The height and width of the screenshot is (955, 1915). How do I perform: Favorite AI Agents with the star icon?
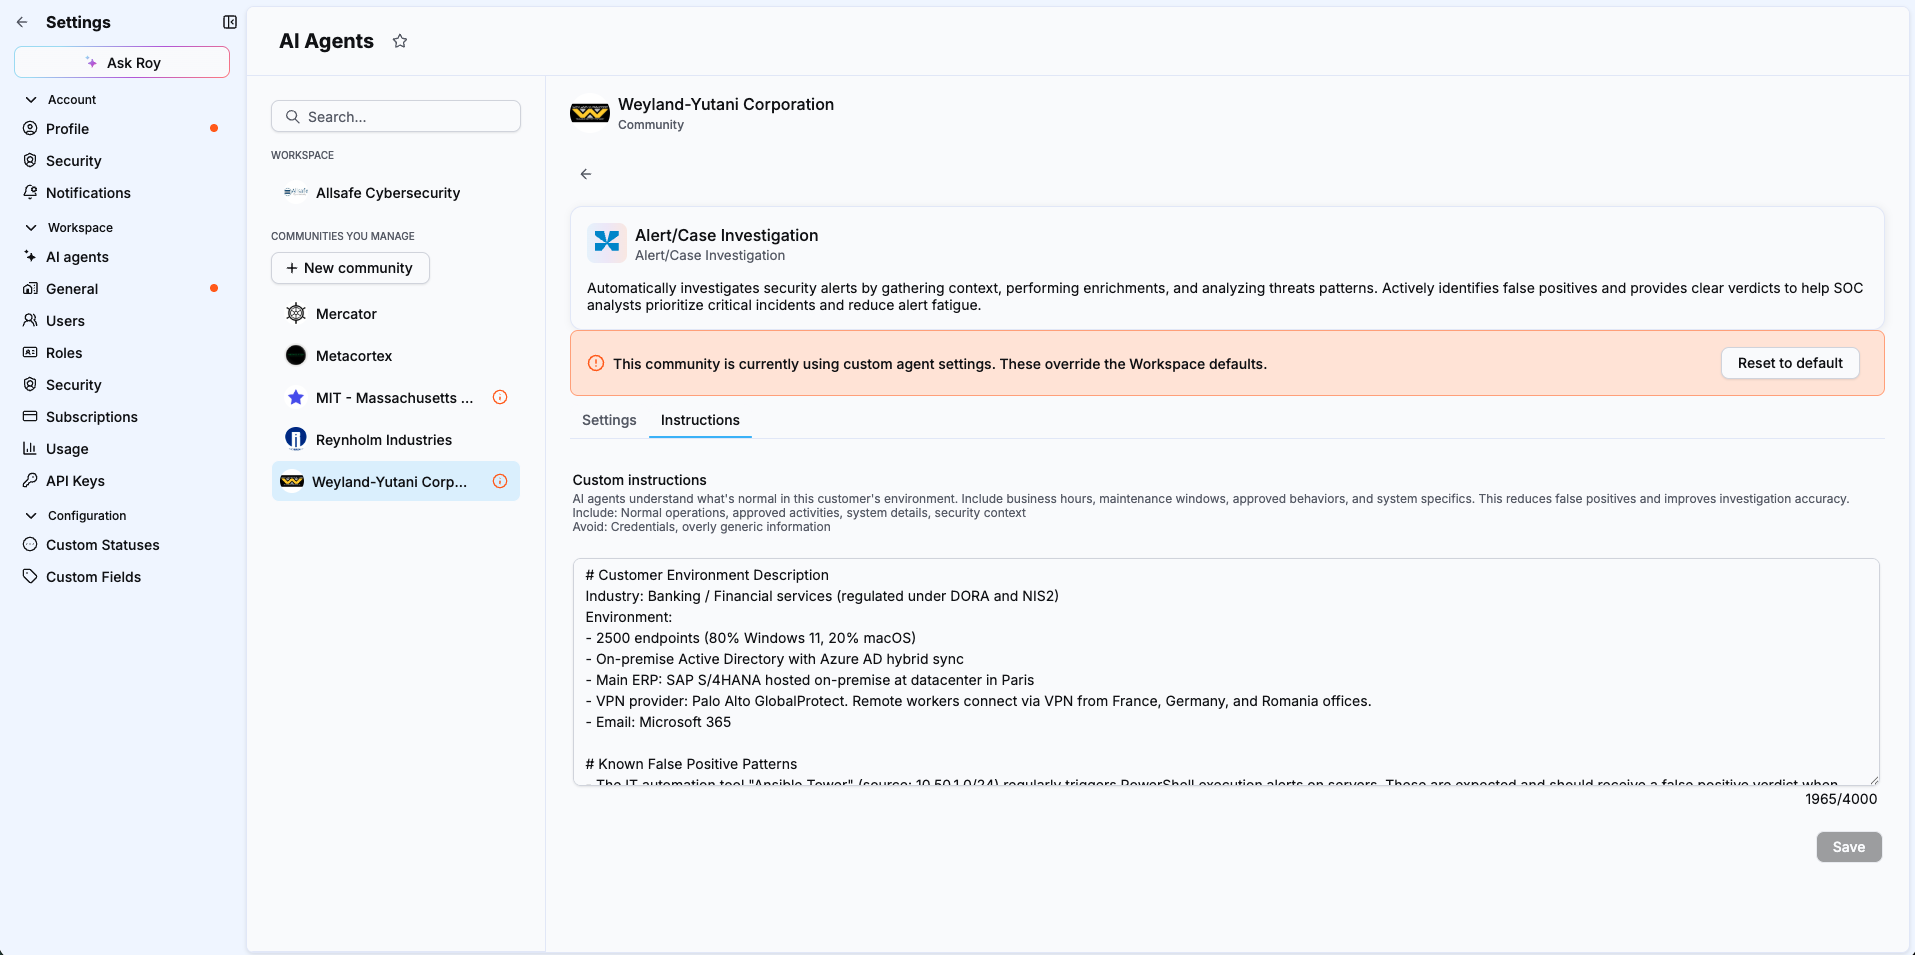(400, 41)
